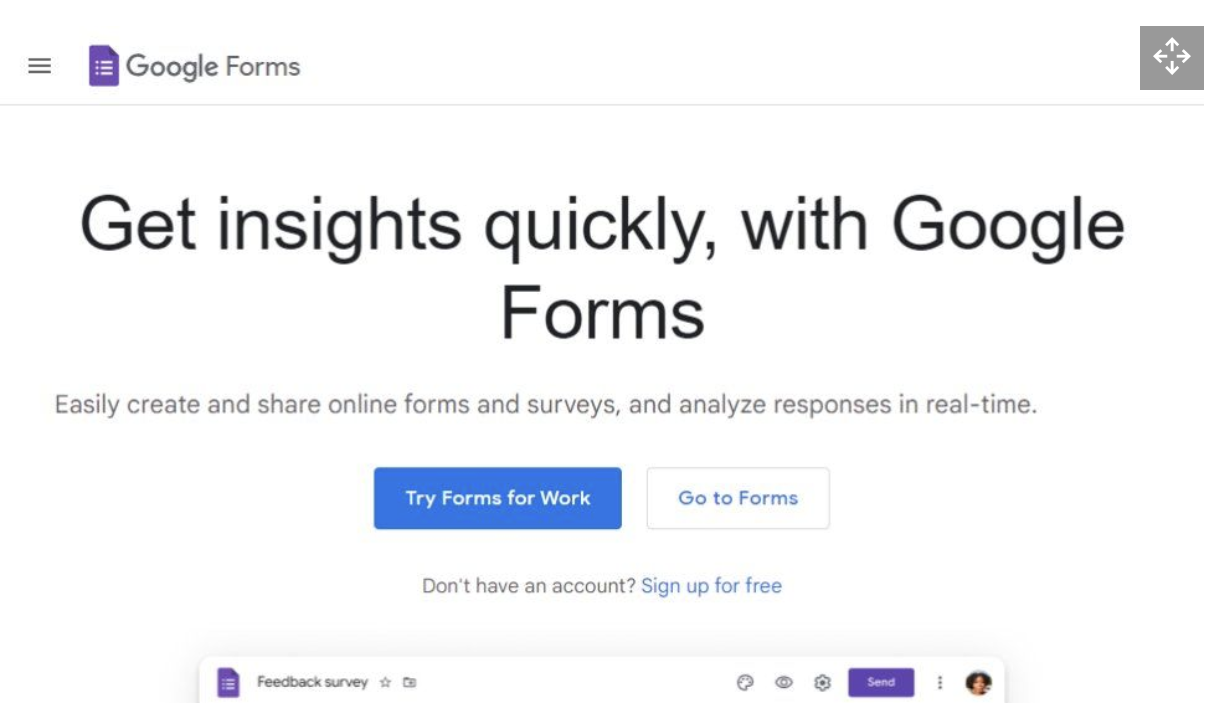1208x720 pixels.
Task: Click the move to folder icon
Action: tap(409, 682)
